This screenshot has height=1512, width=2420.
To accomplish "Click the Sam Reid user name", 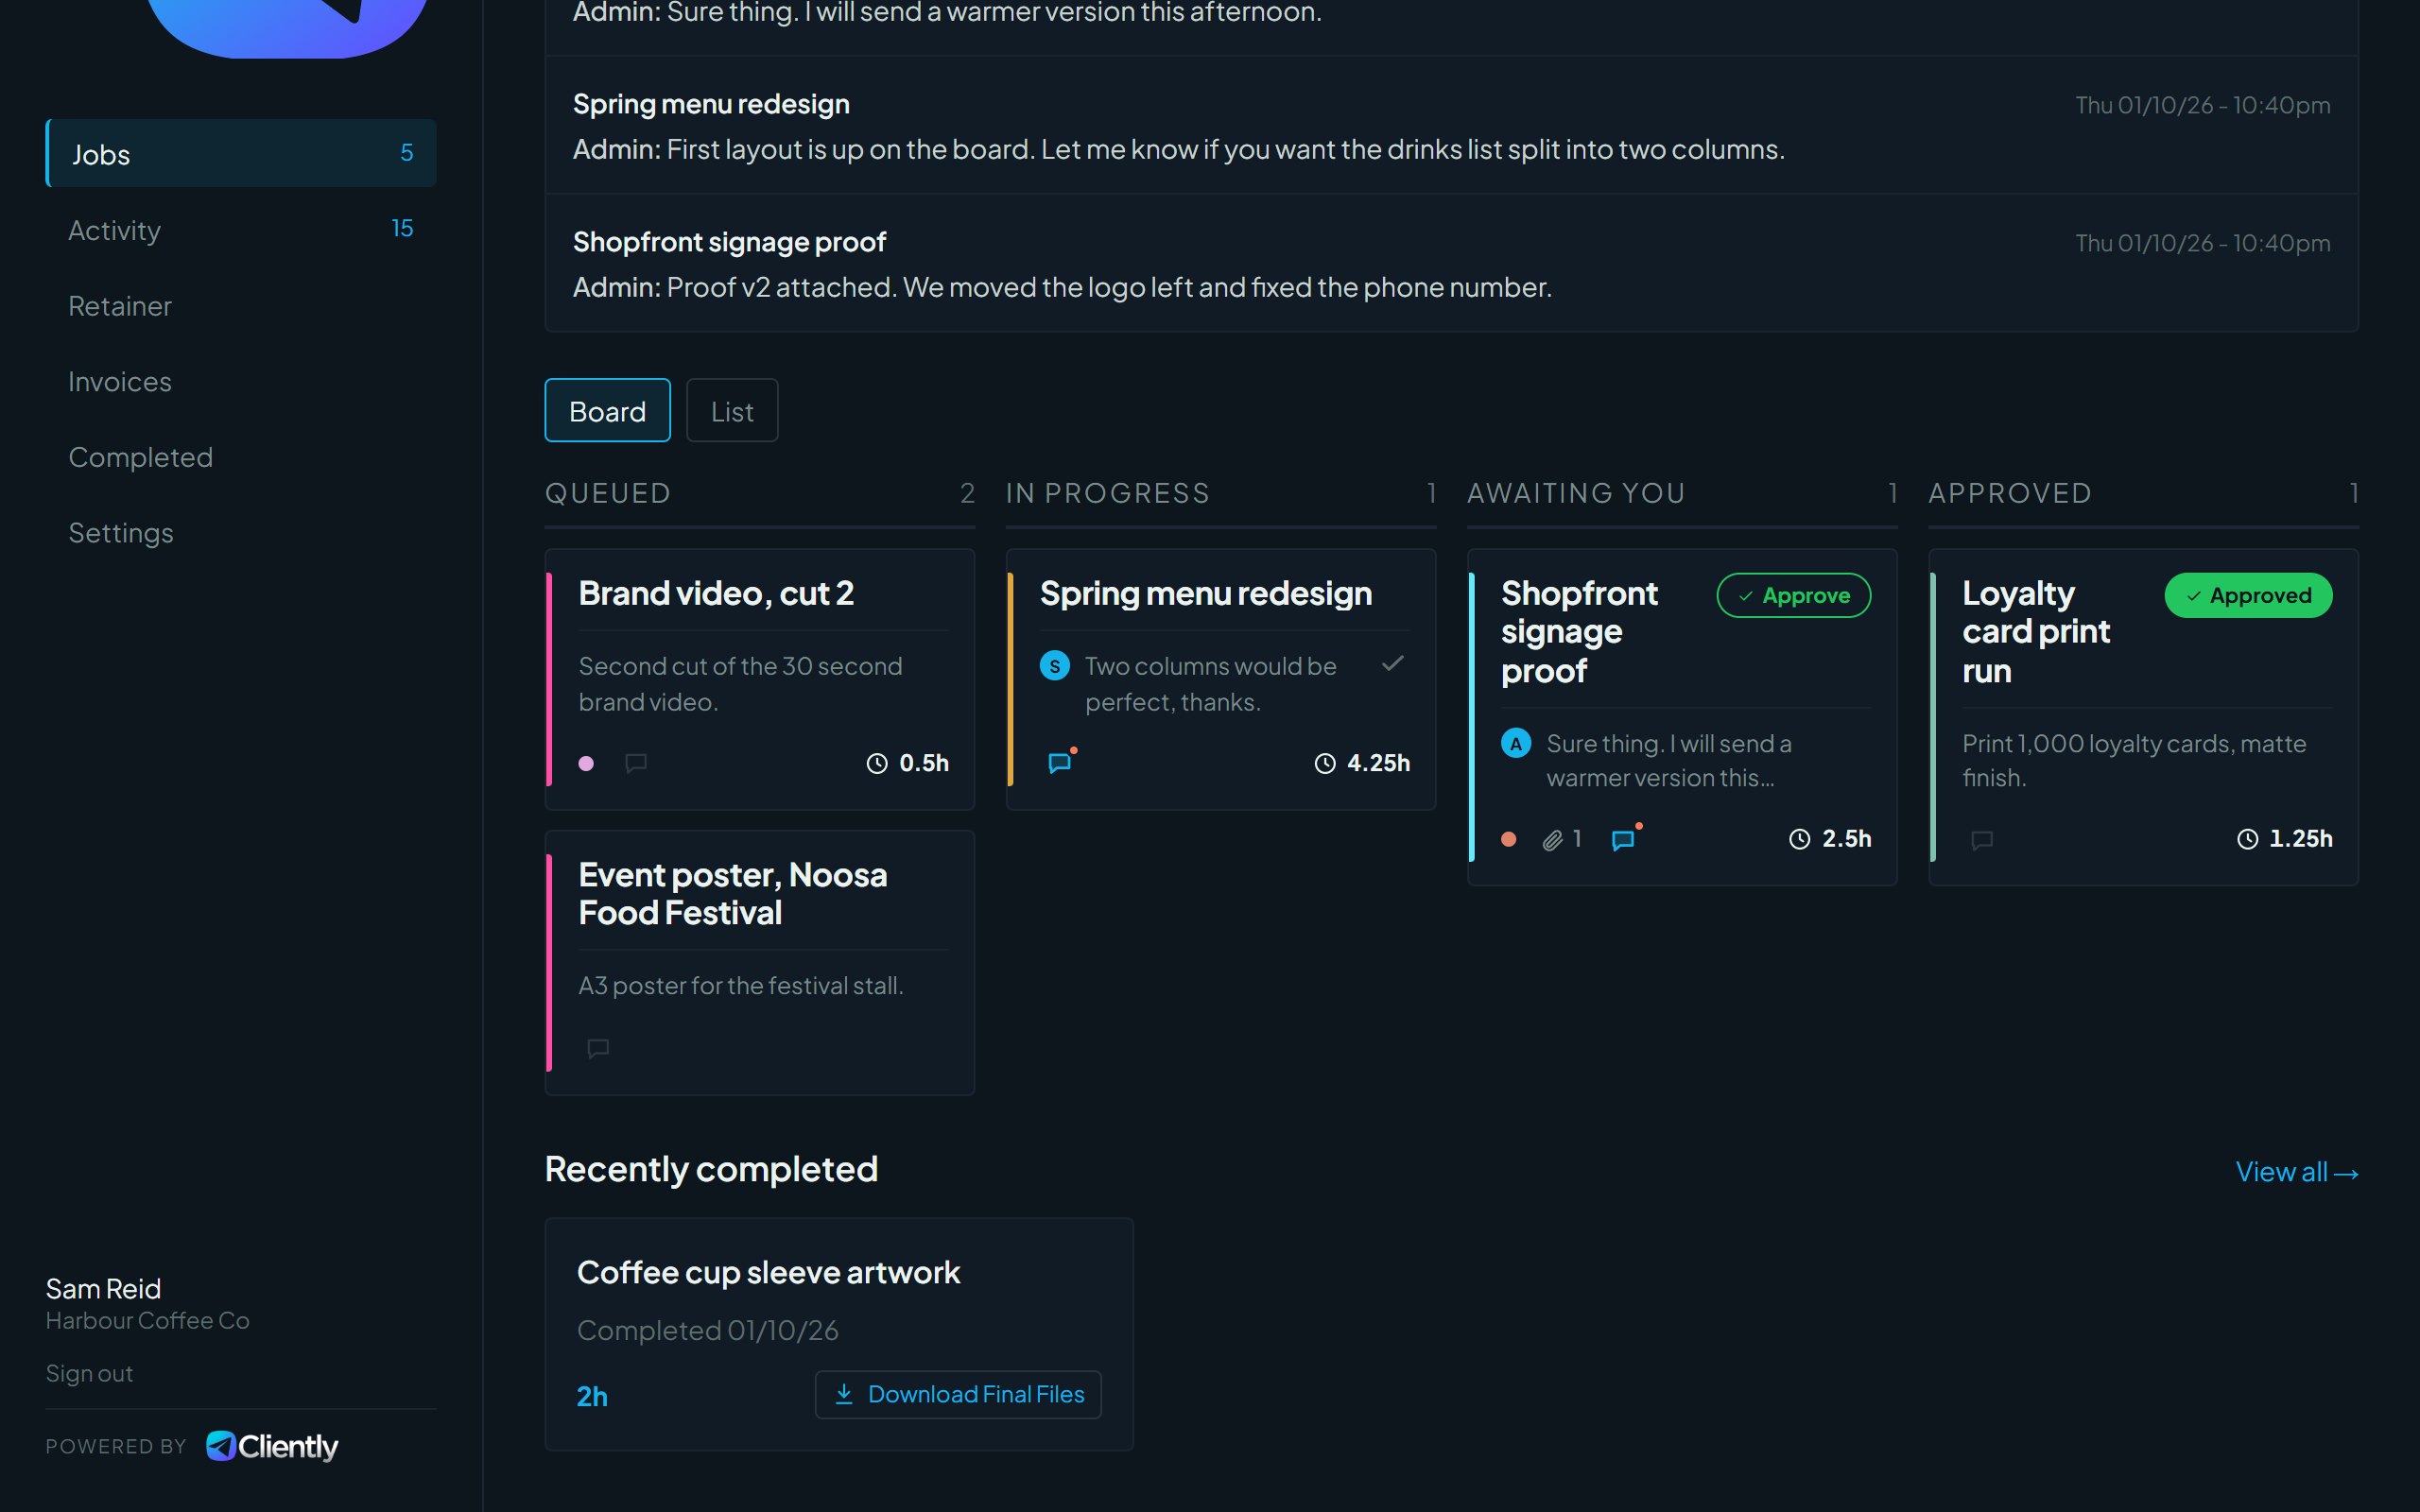I will pos(103,1289).
